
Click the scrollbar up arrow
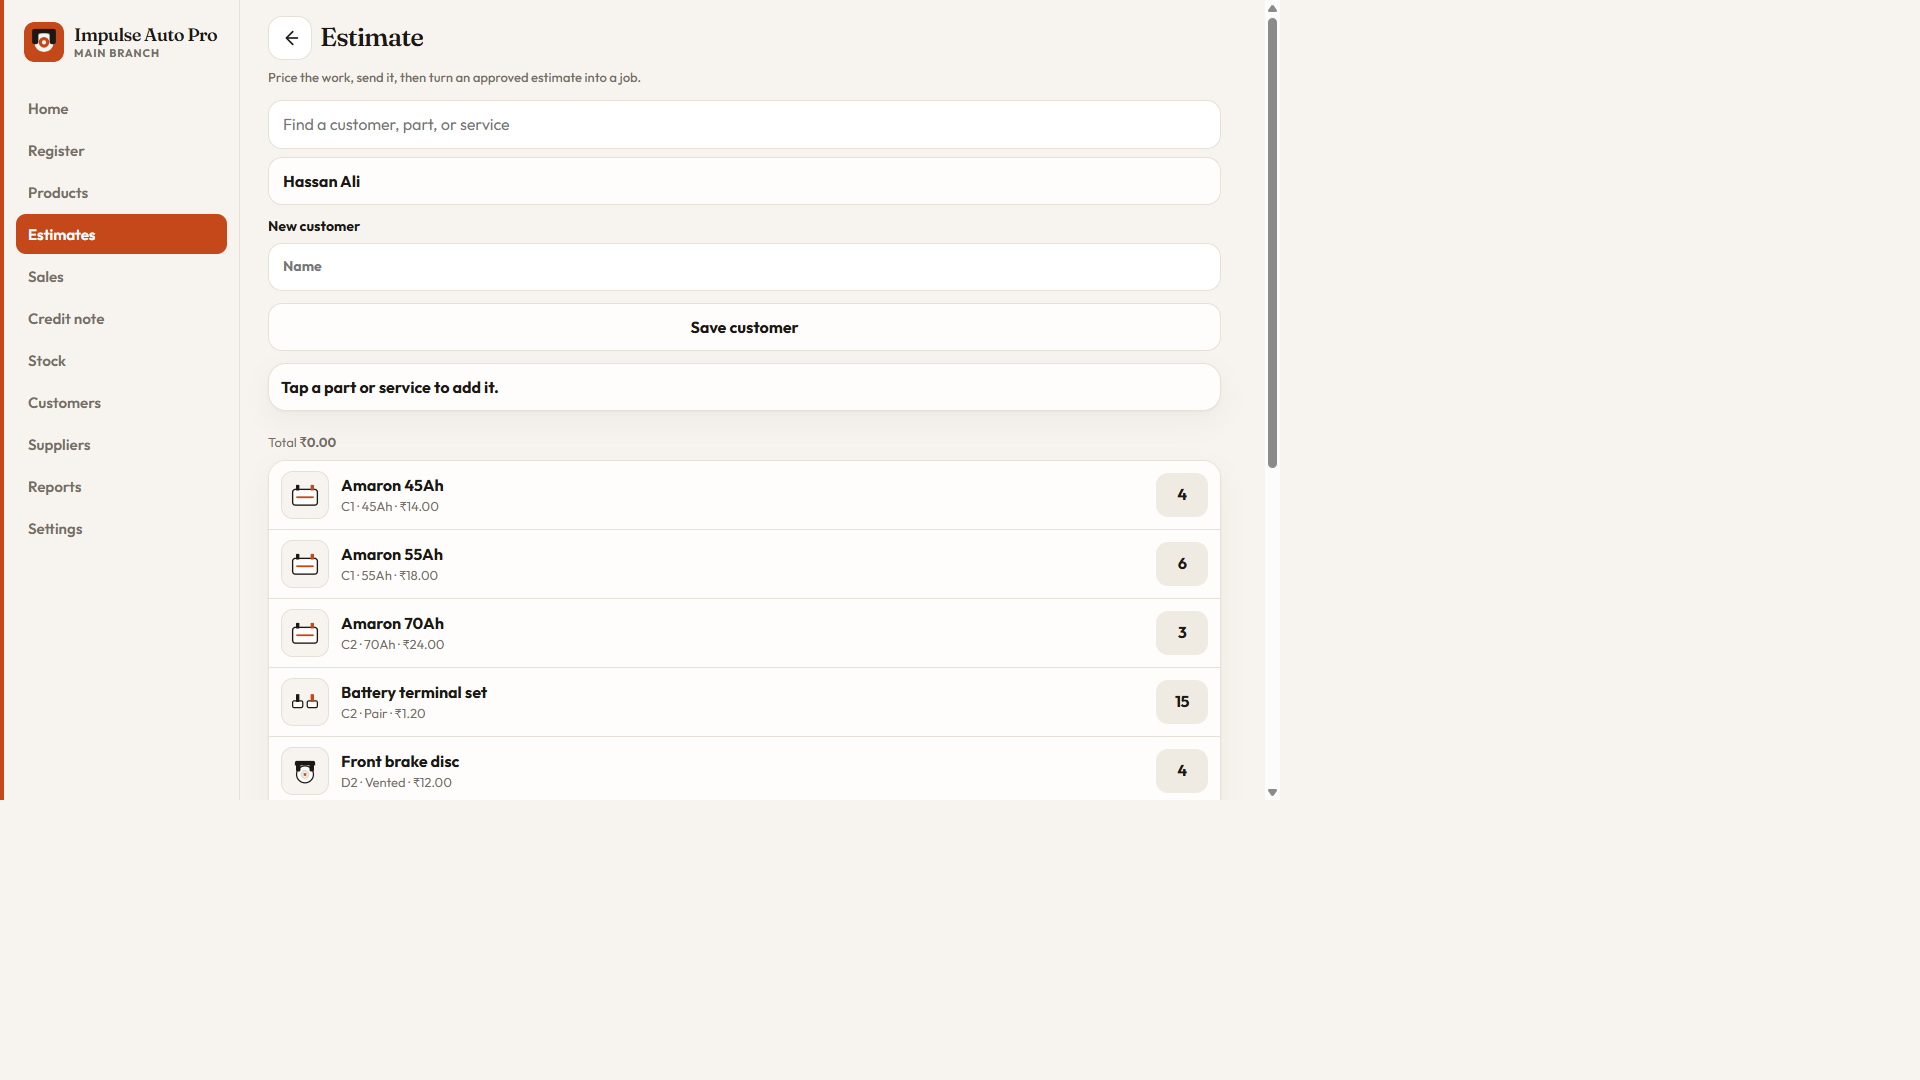tap(1272, 8)
